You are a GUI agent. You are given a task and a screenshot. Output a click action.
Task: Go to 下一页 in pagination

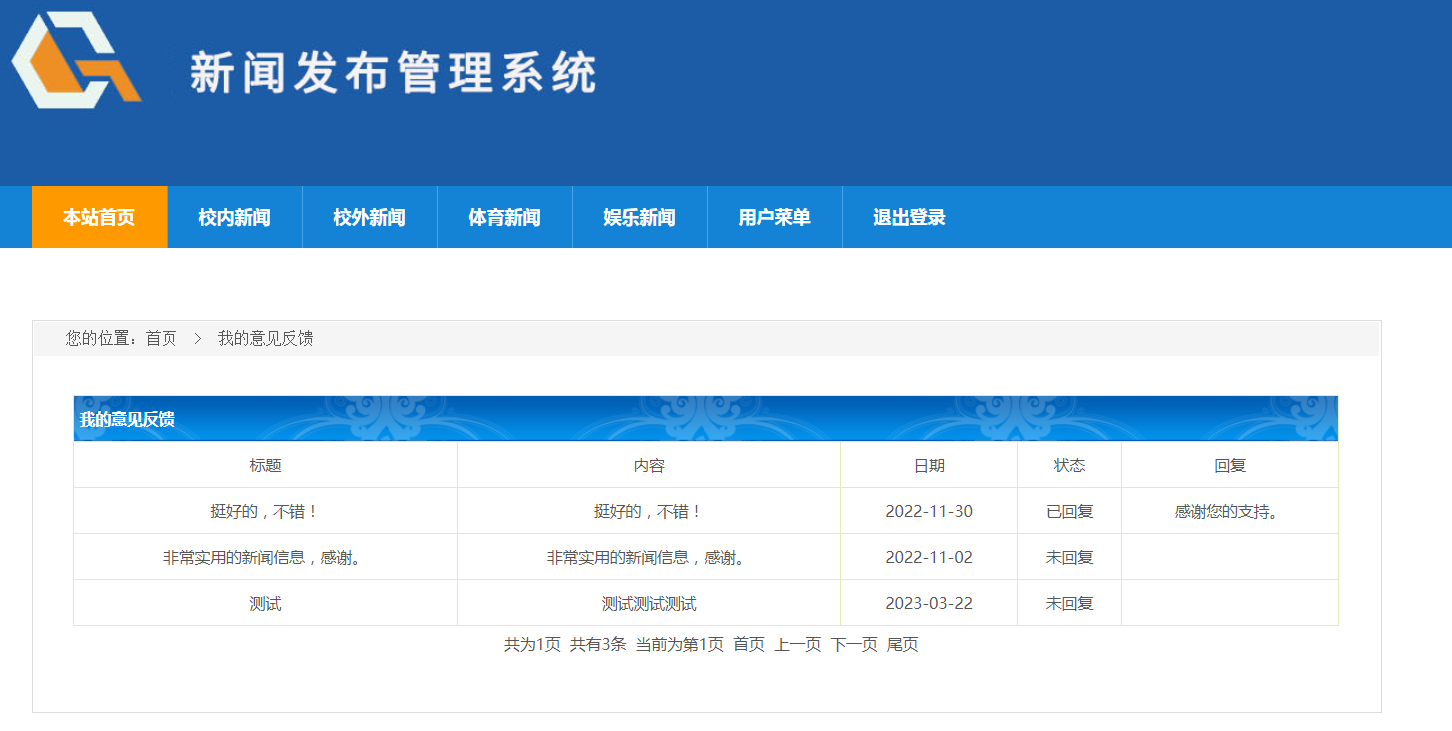(x=854, y=644)
